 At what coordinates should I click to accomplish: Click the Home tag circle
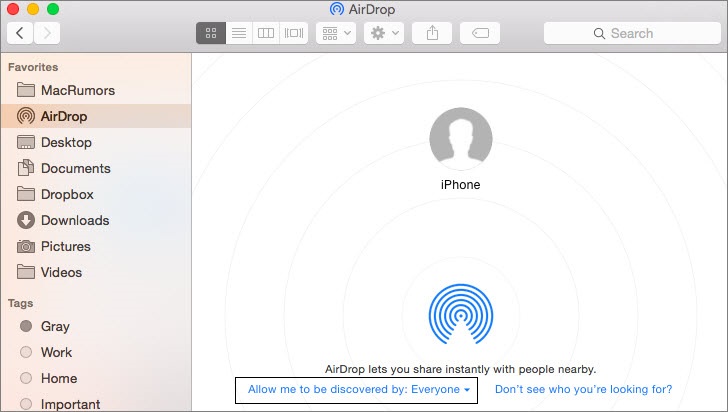click(26, 378)
